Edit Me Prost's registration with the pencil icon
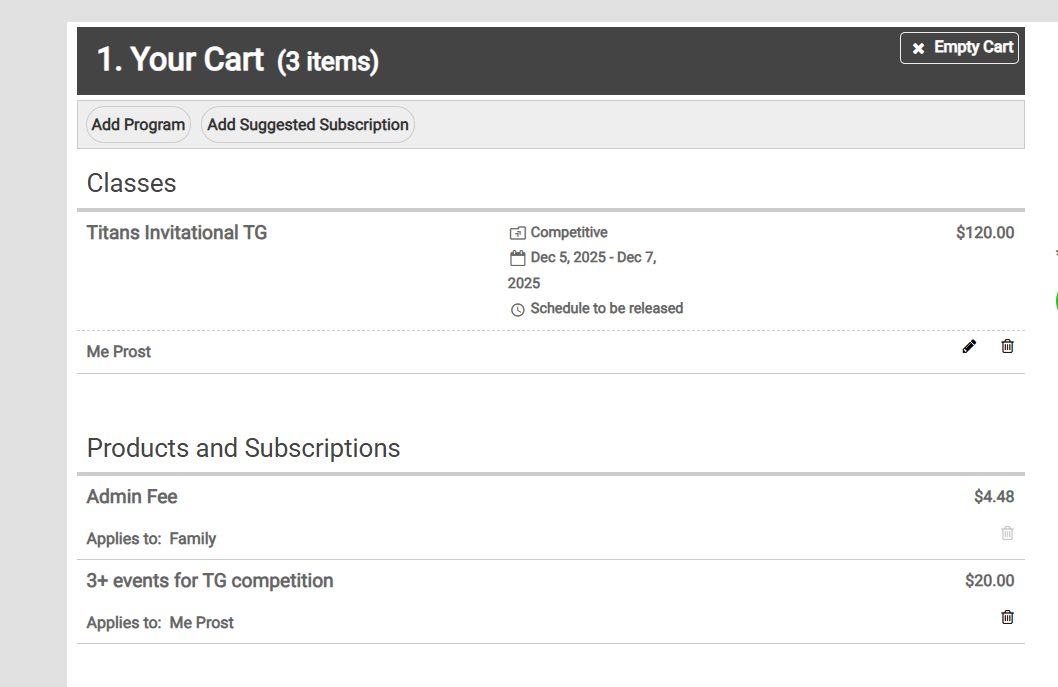 968,346
